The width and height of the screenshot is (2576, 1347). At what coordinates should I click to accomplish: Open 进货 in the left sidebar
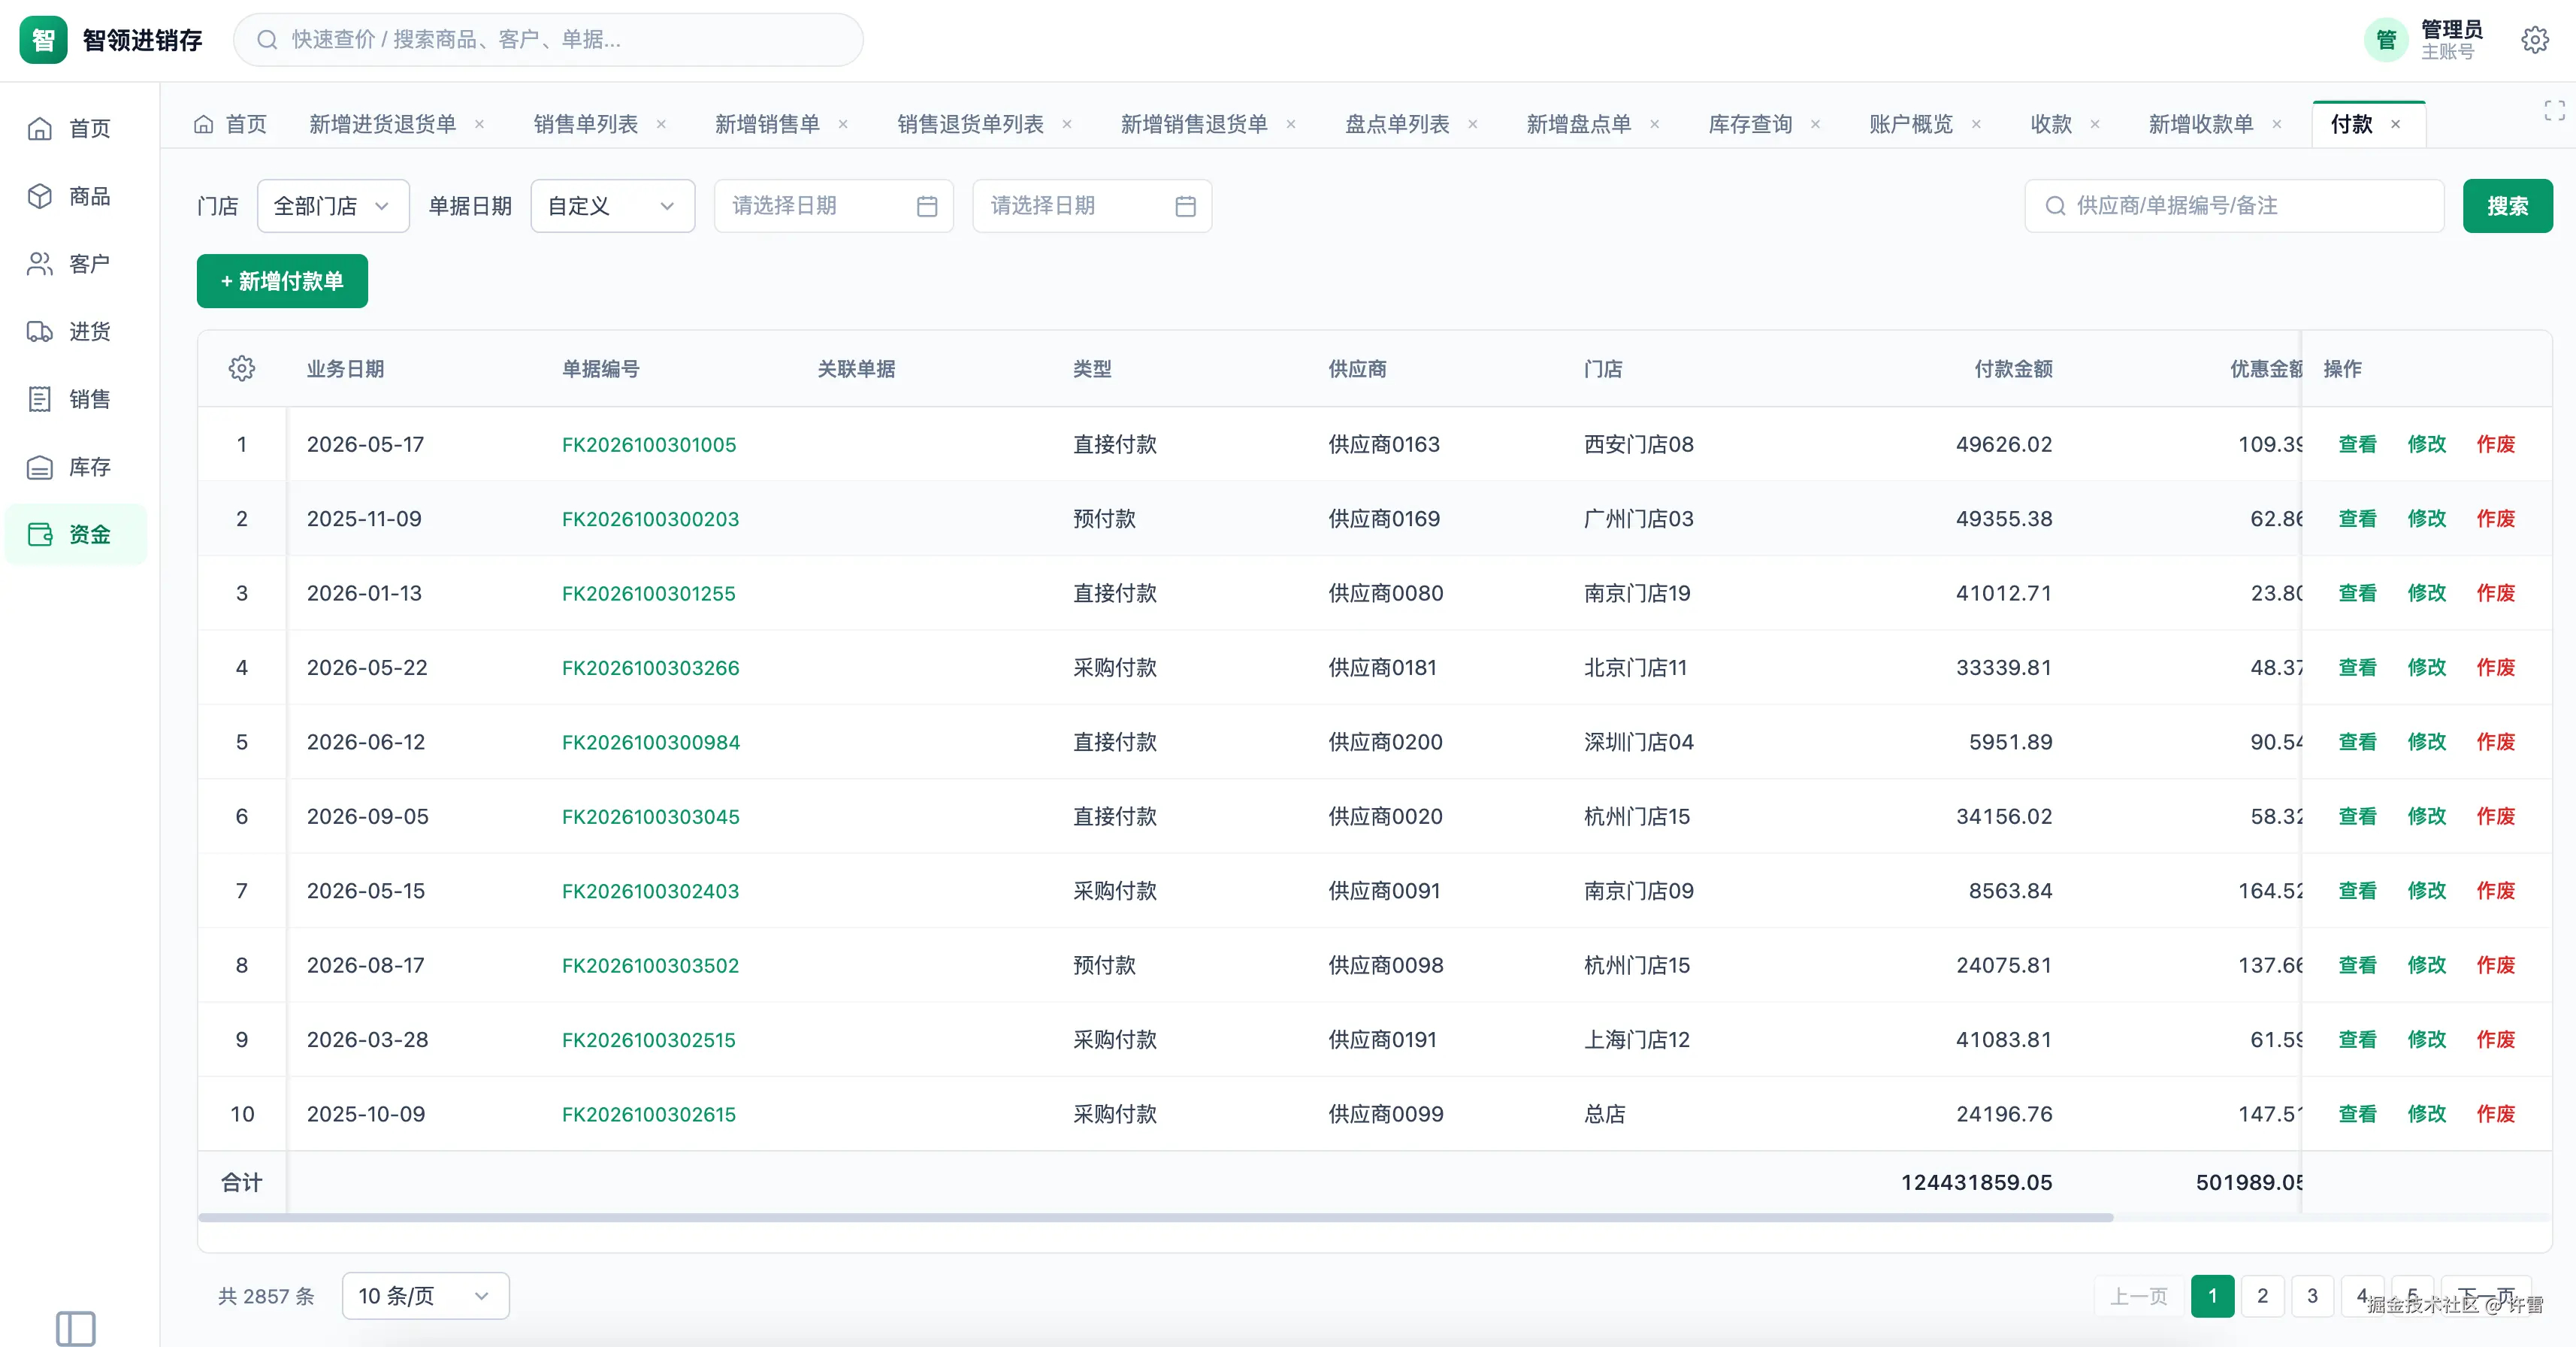tap(76, 331)
